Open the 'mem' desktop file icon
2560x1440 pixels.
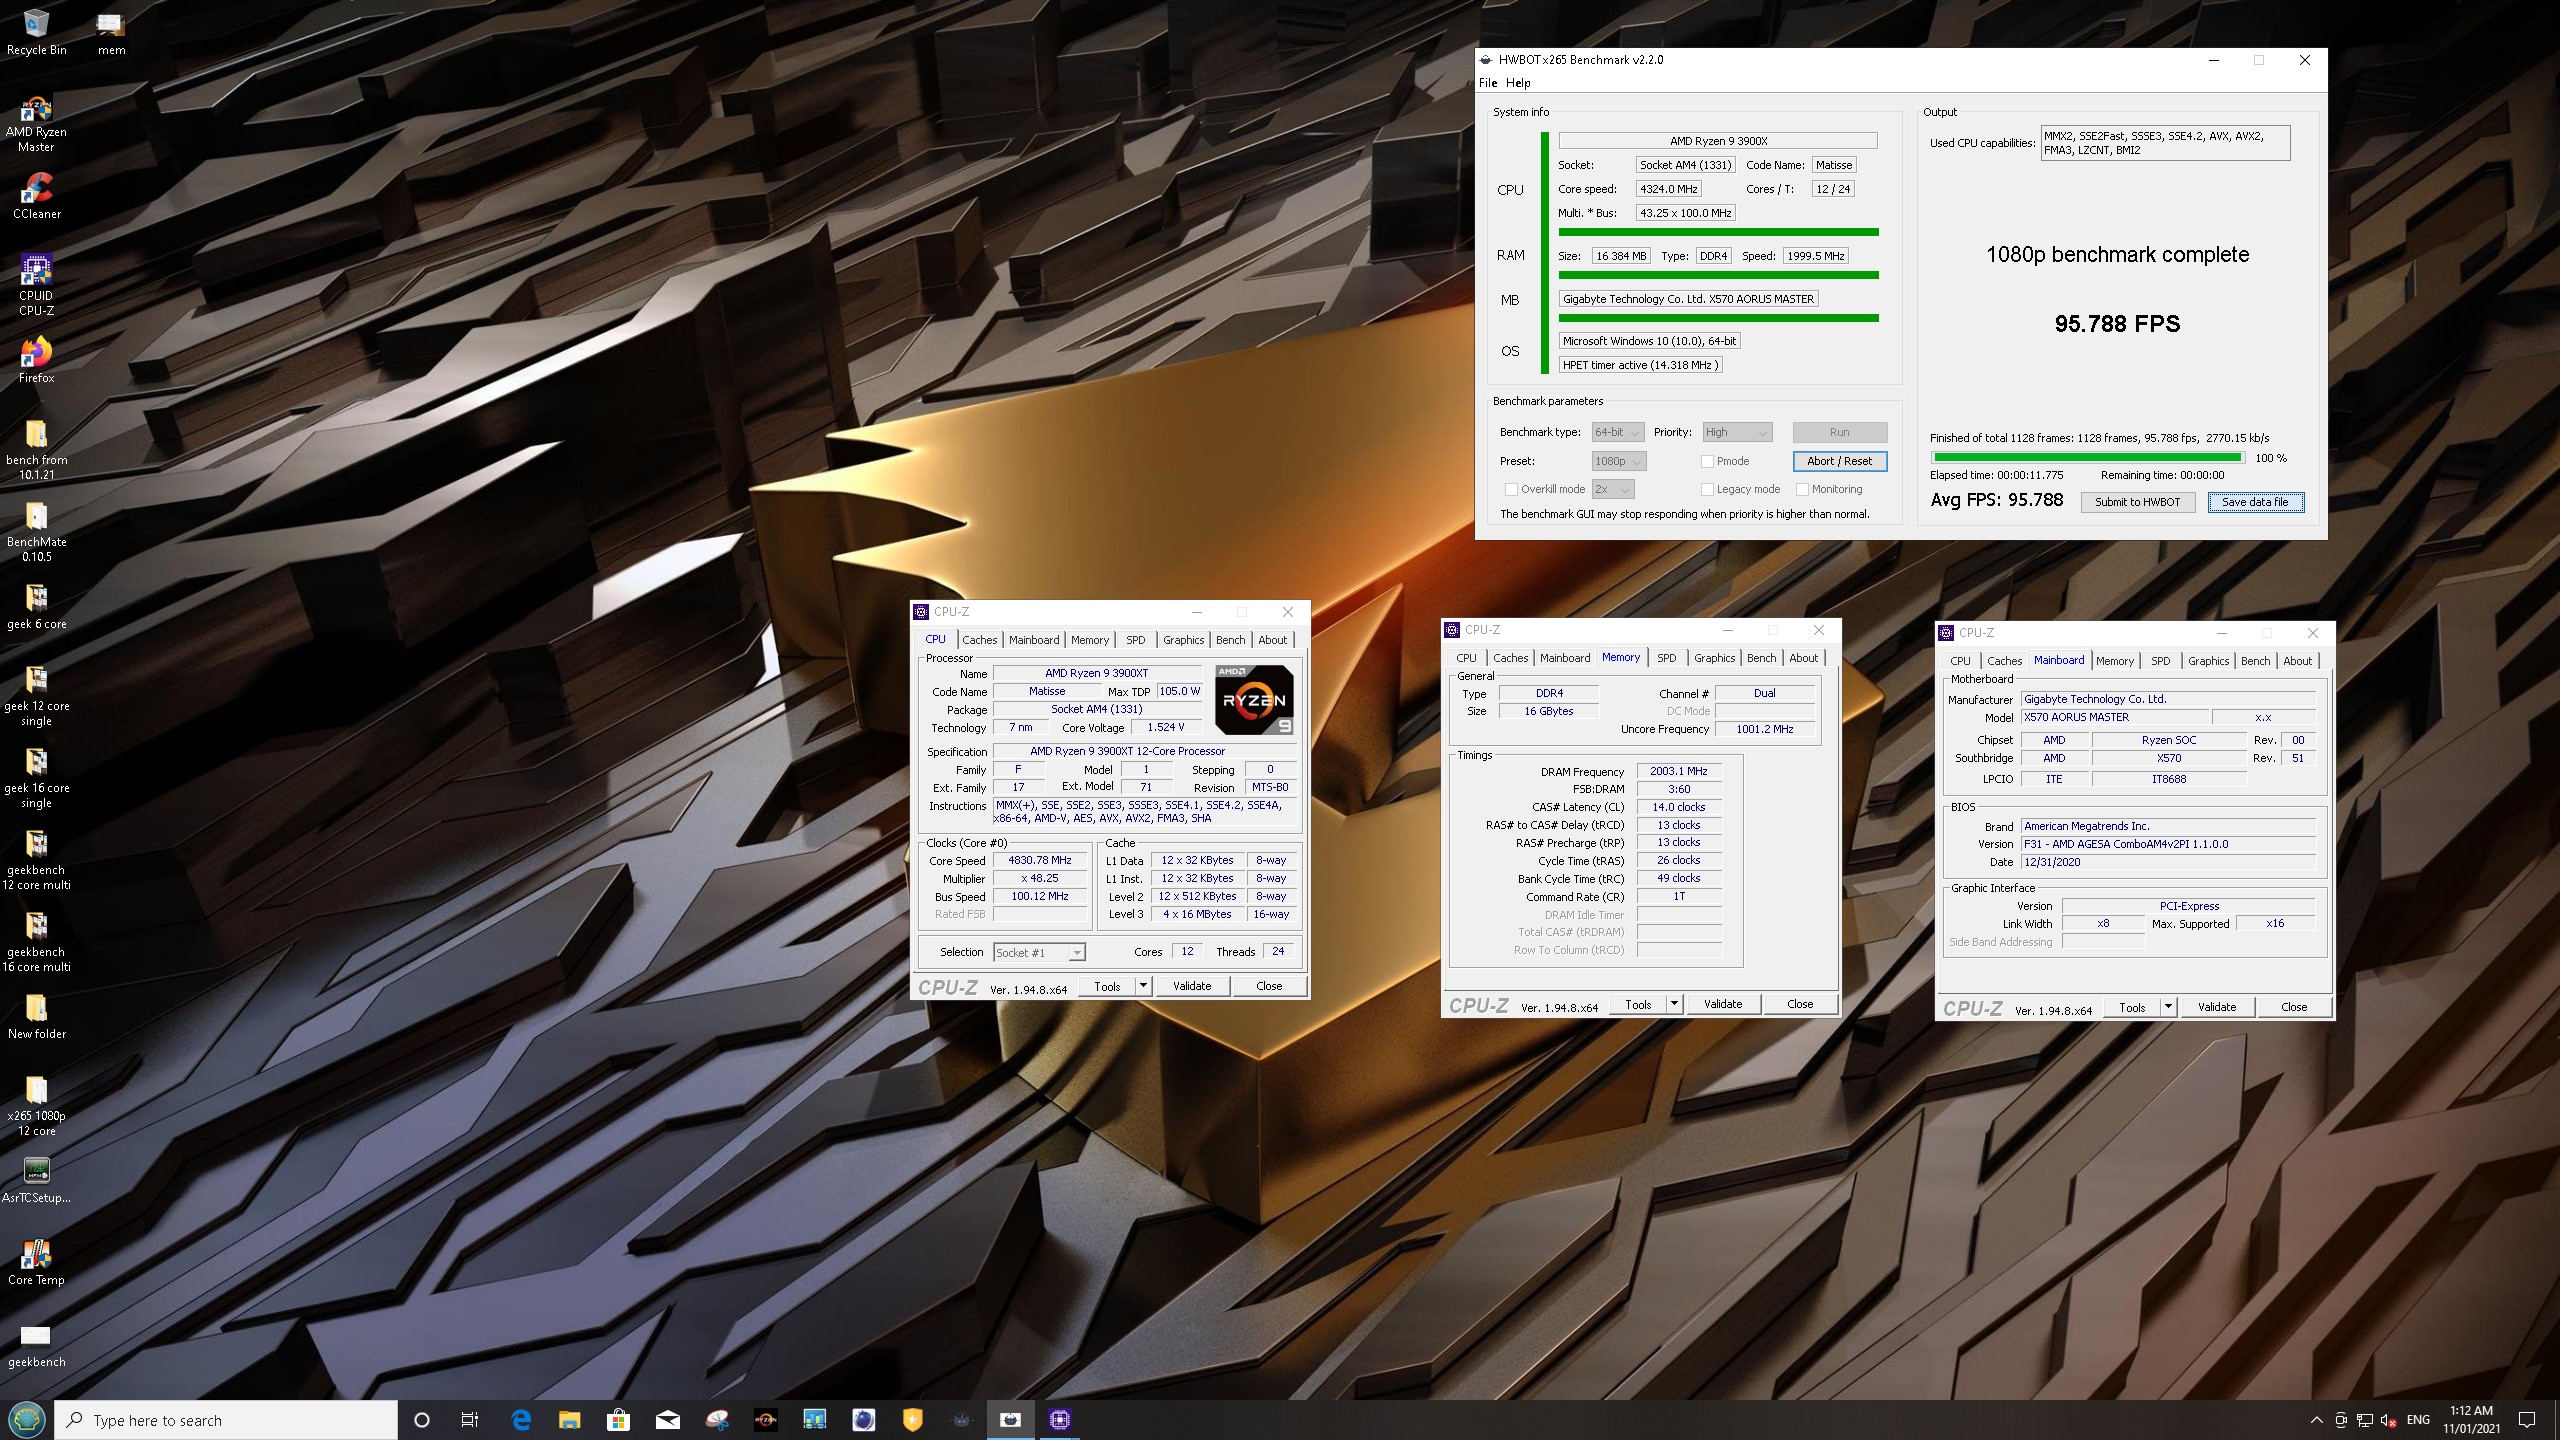(111, 33)
